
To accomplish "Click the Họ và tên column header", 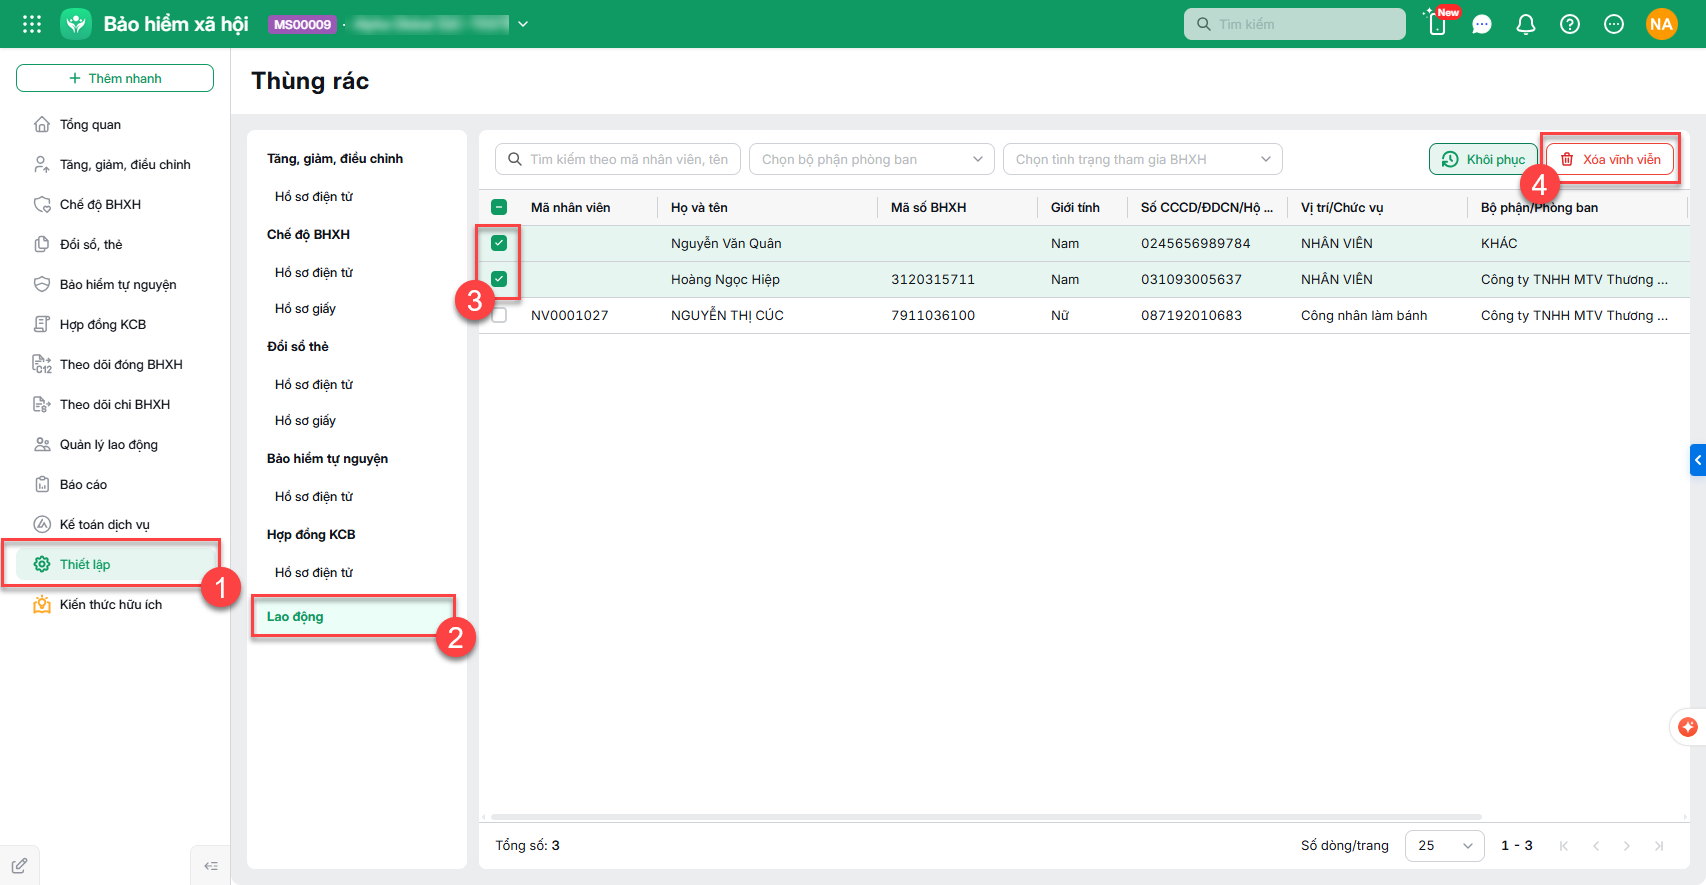I will click(699, 207).
